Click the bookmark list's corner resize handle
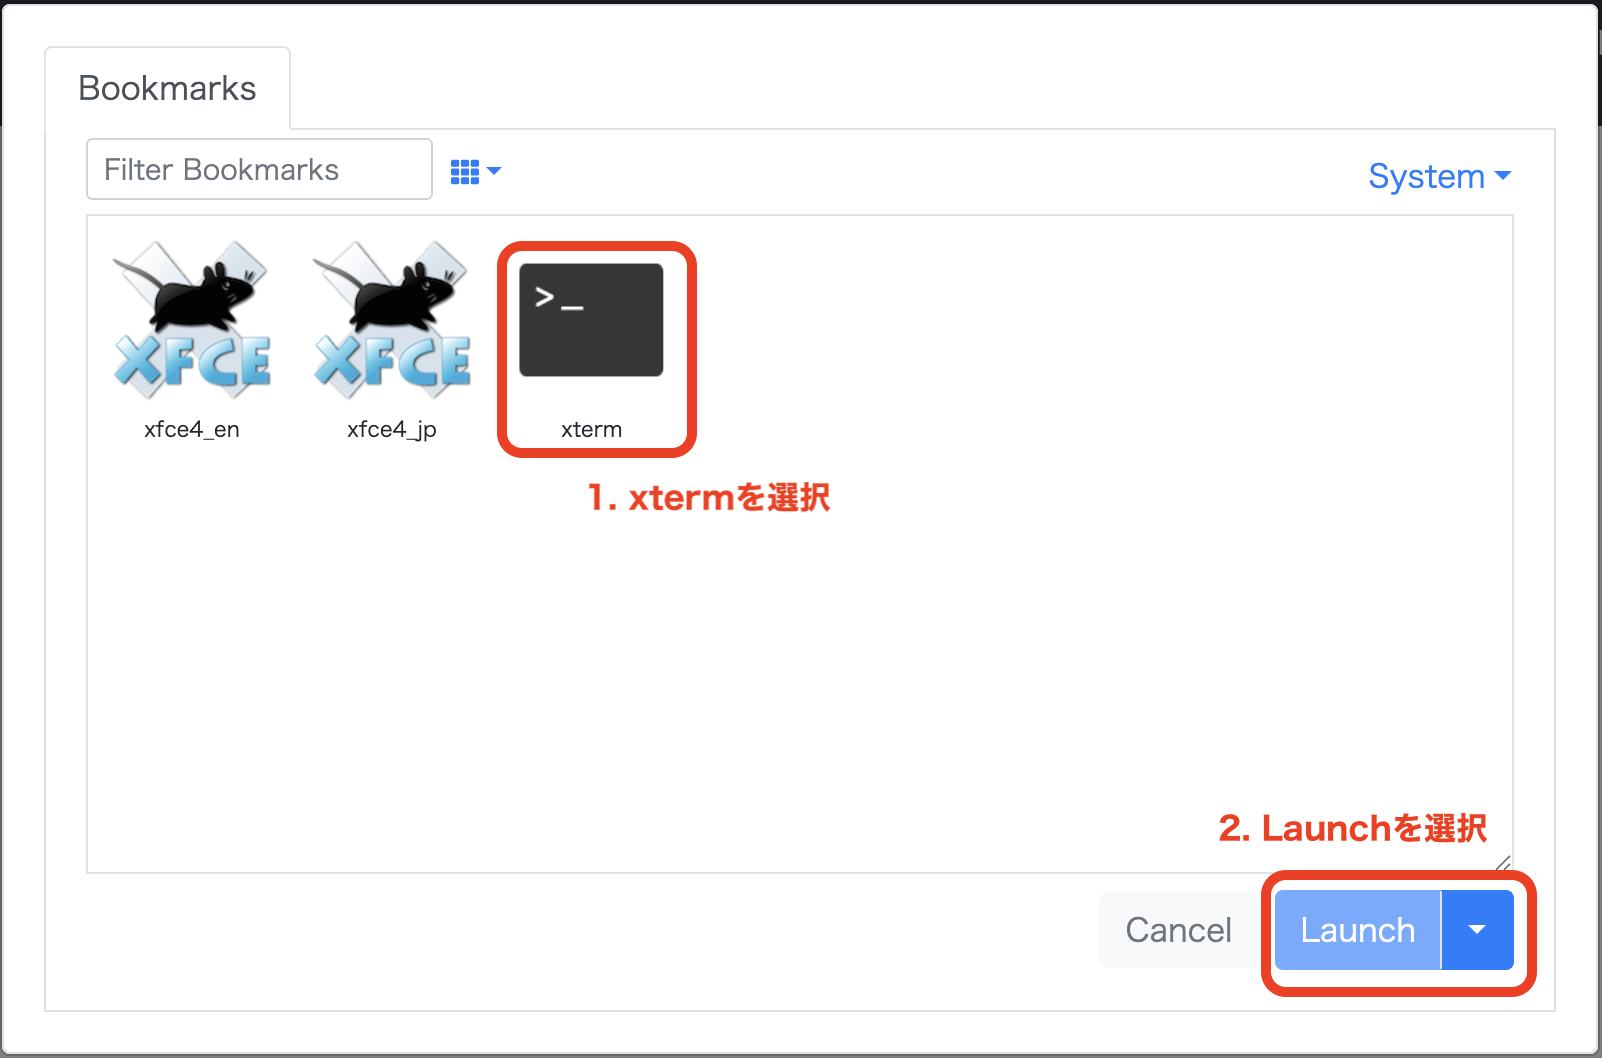The width and height of the screenshot is (1602, 1058). tap(1502, 863)
